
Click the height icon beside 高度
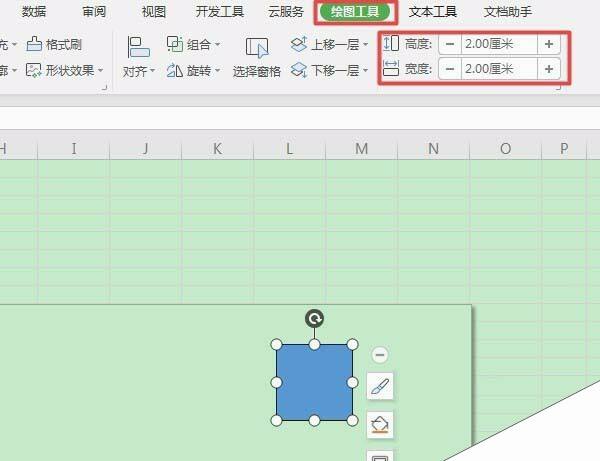pos(391,44)
